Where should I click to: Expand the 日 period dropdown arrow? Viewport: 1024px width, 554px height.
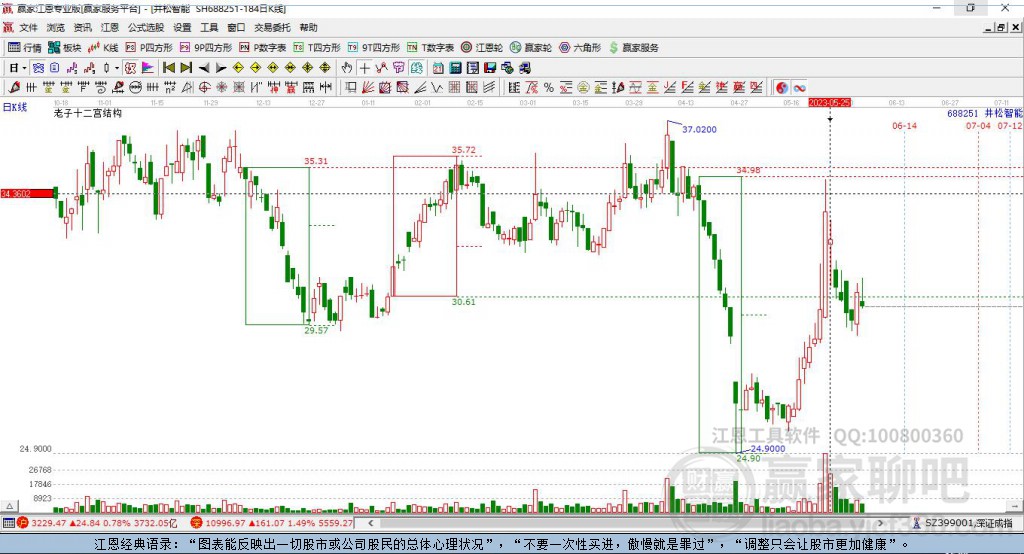click(x=24, y=68)
